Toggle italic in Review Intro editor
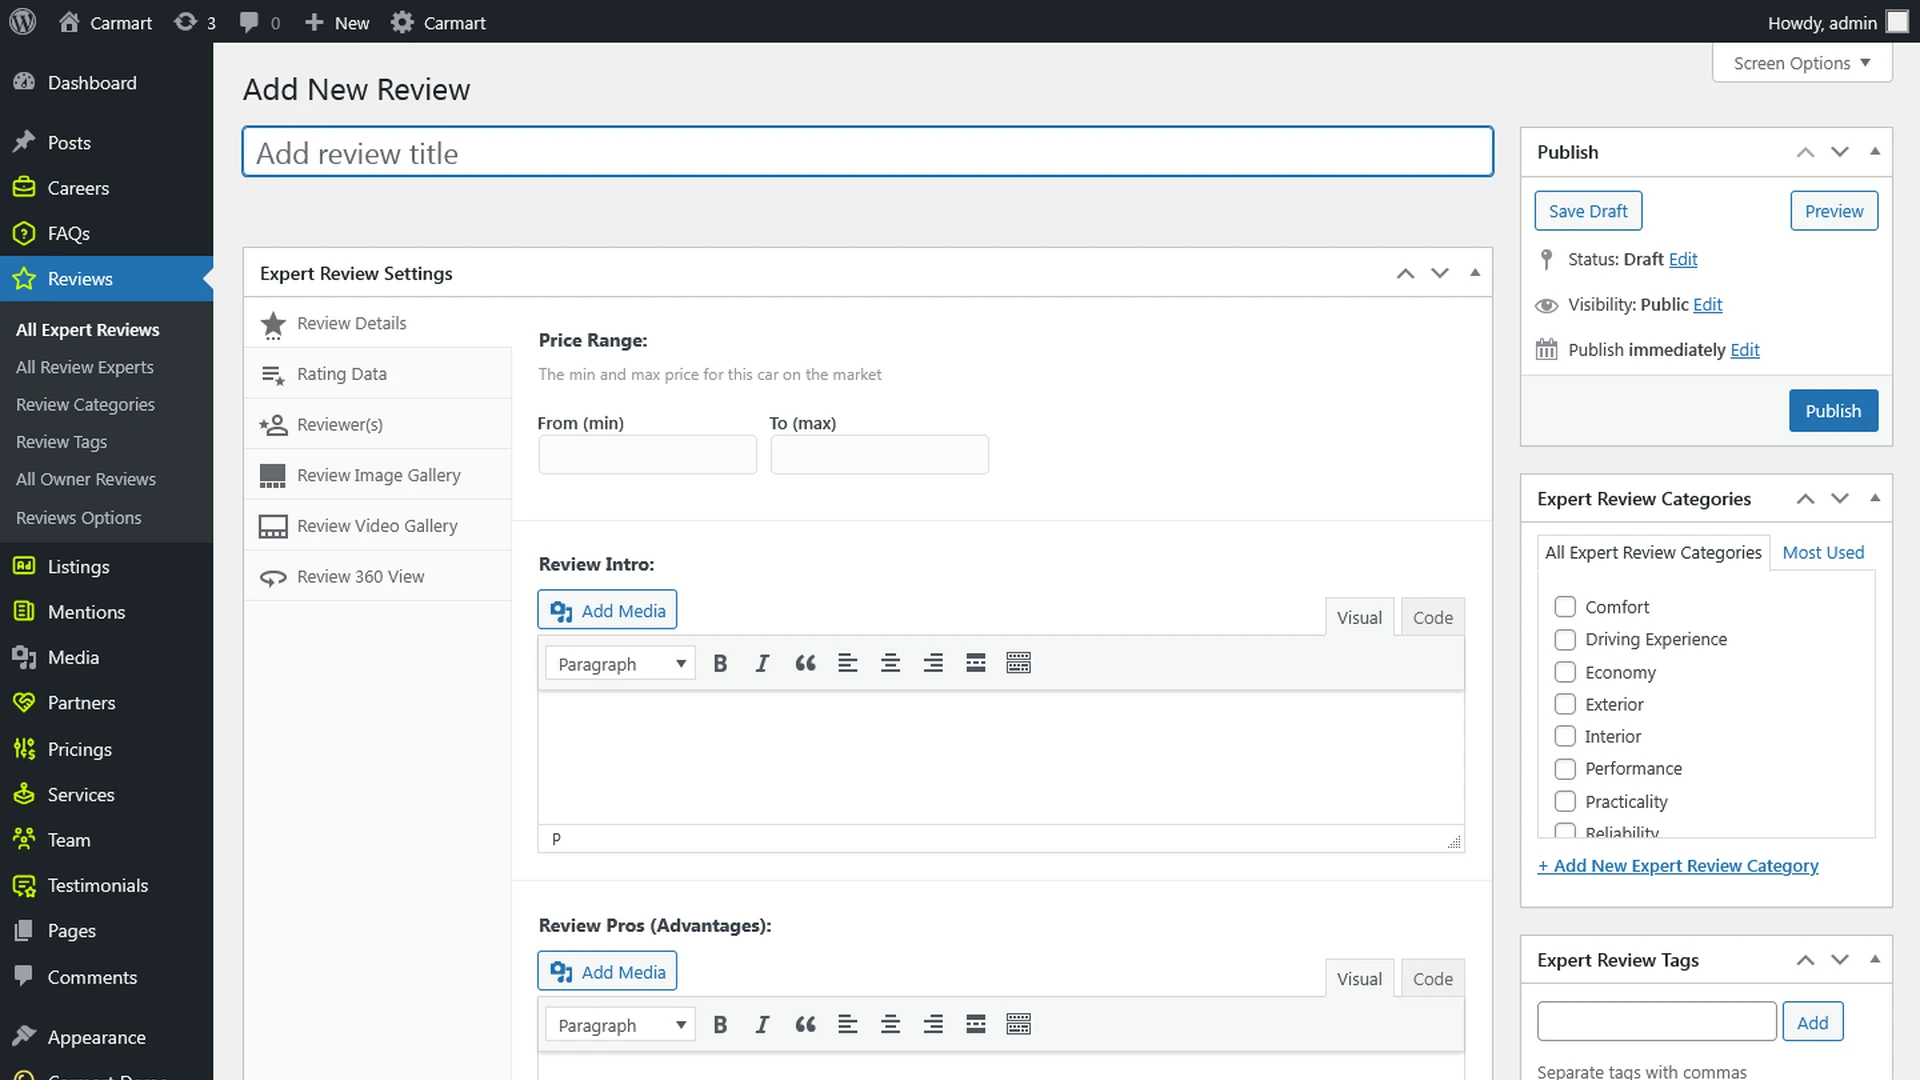1920x1080 pixels. 762,663
